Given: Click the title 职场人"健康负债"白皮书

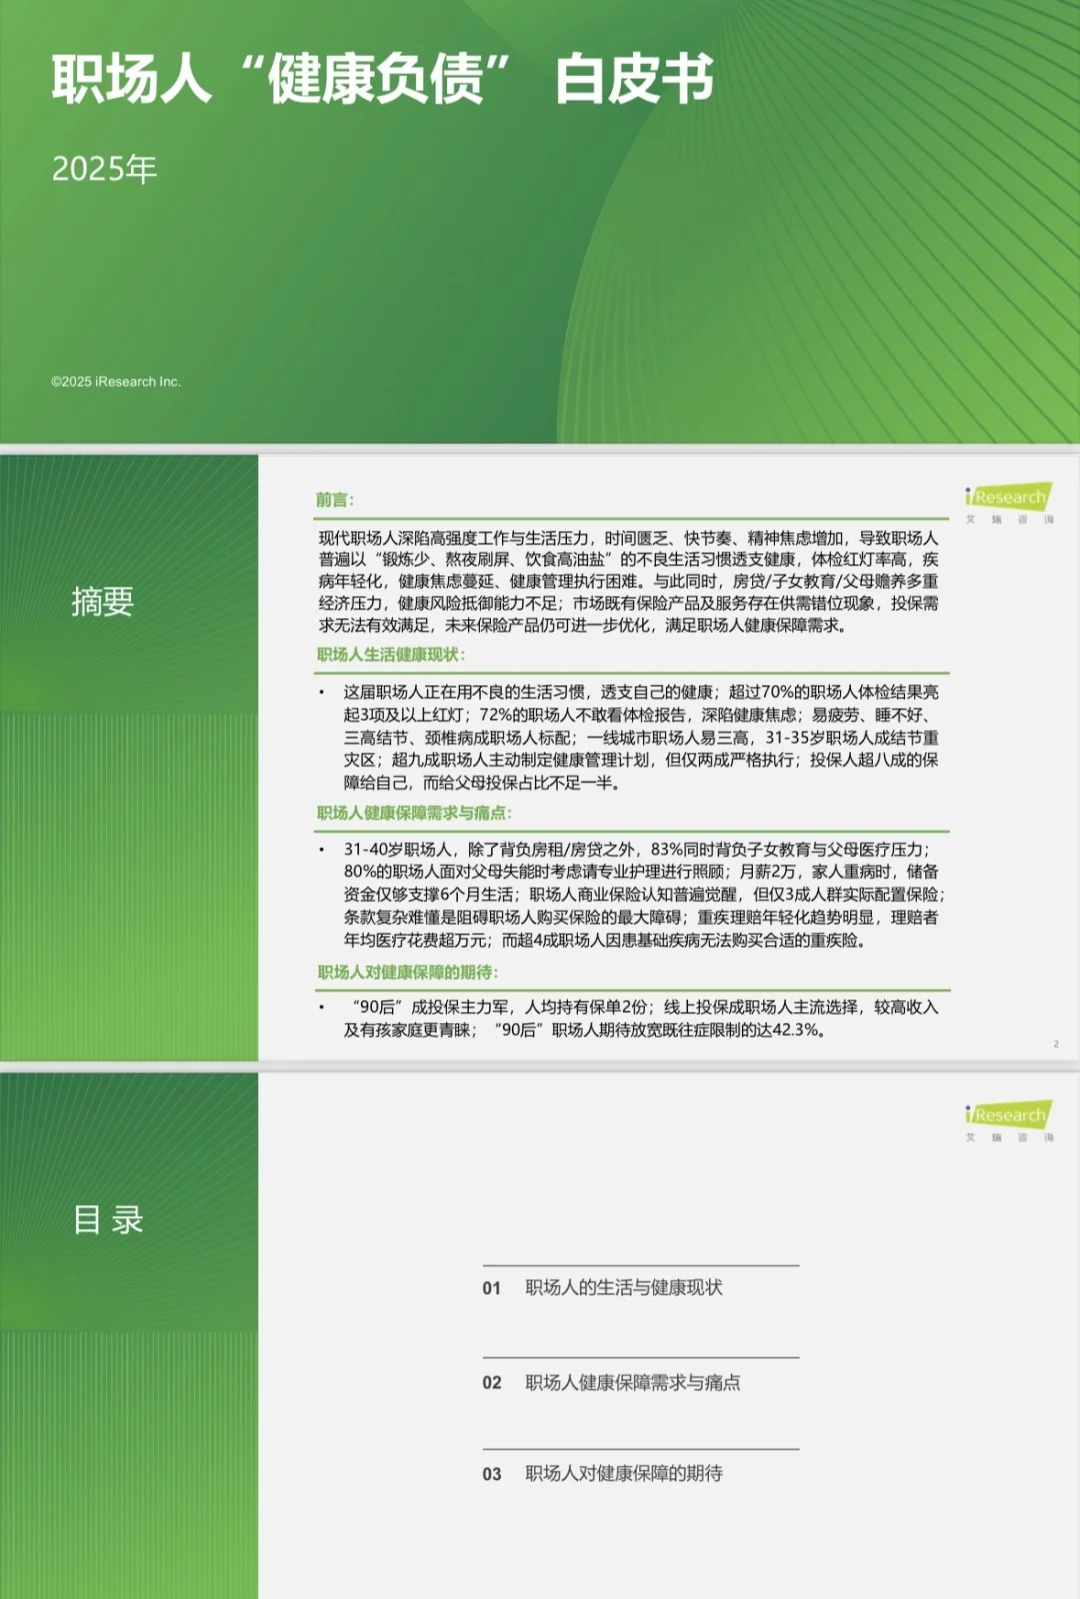Looking at the screenshot, I should tap(382, 79).
